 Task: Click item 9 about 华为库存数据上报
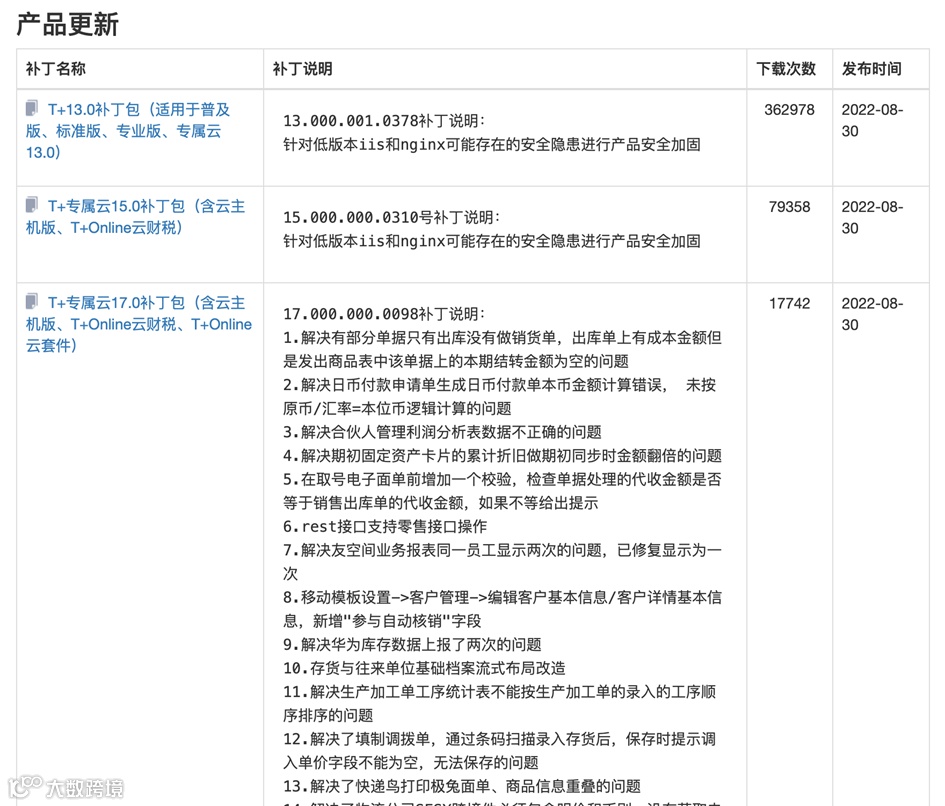pos(412,644)
